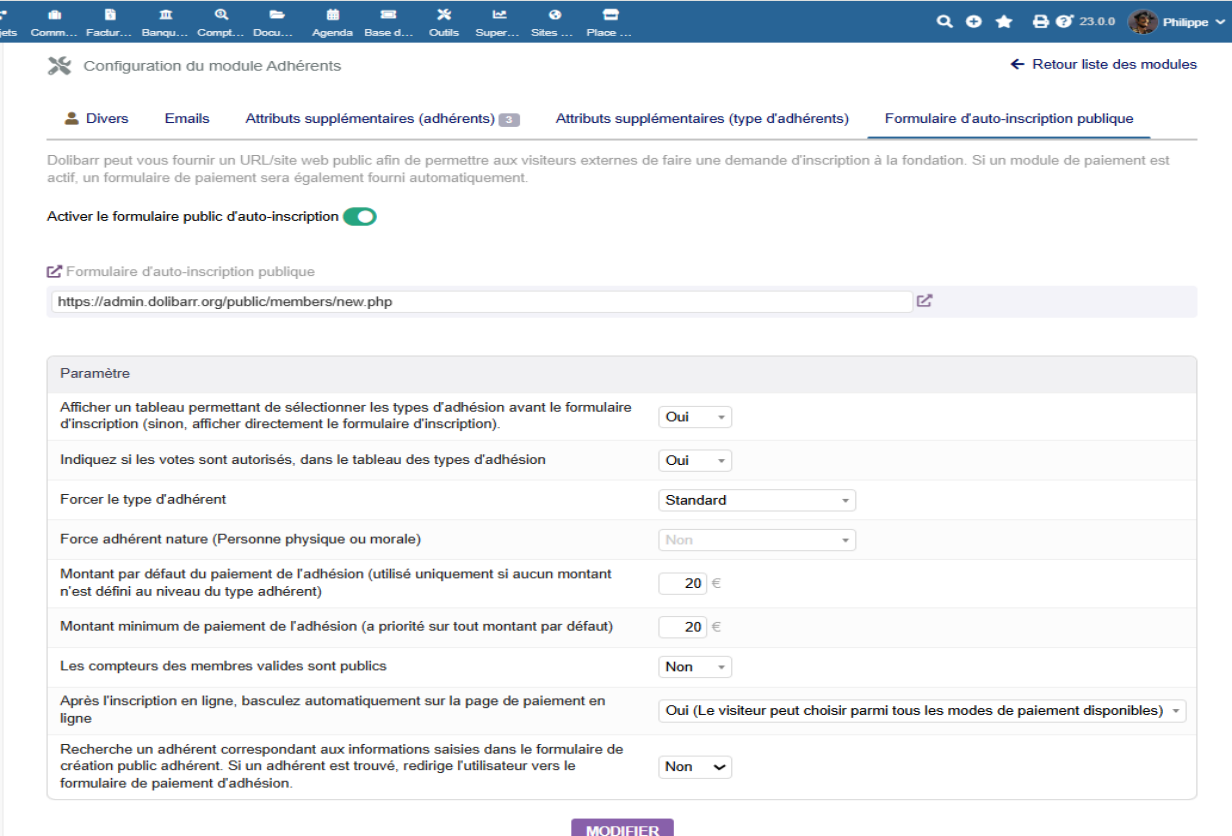This screenshot has width=1232, height=836.
Task: Open dropdown for showing membership types table
Action: pyautogui.click(x=695, y=417)
